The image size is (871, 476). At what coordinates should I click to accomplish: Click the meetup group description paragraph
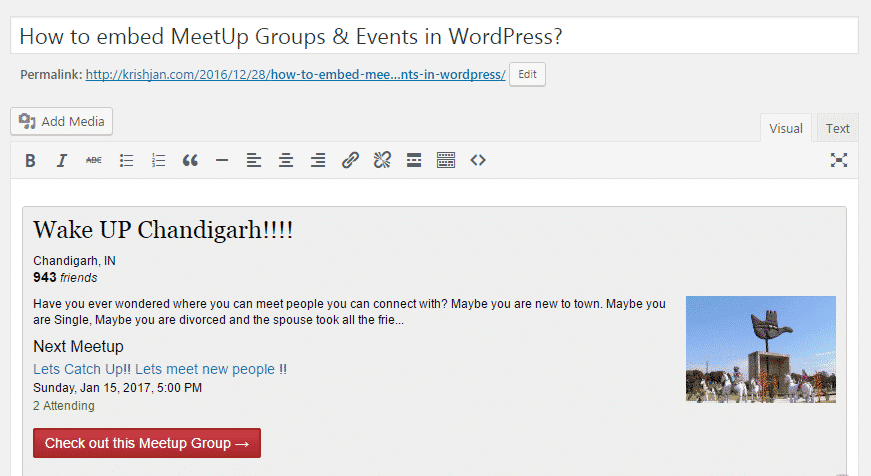tap(349, 312)
